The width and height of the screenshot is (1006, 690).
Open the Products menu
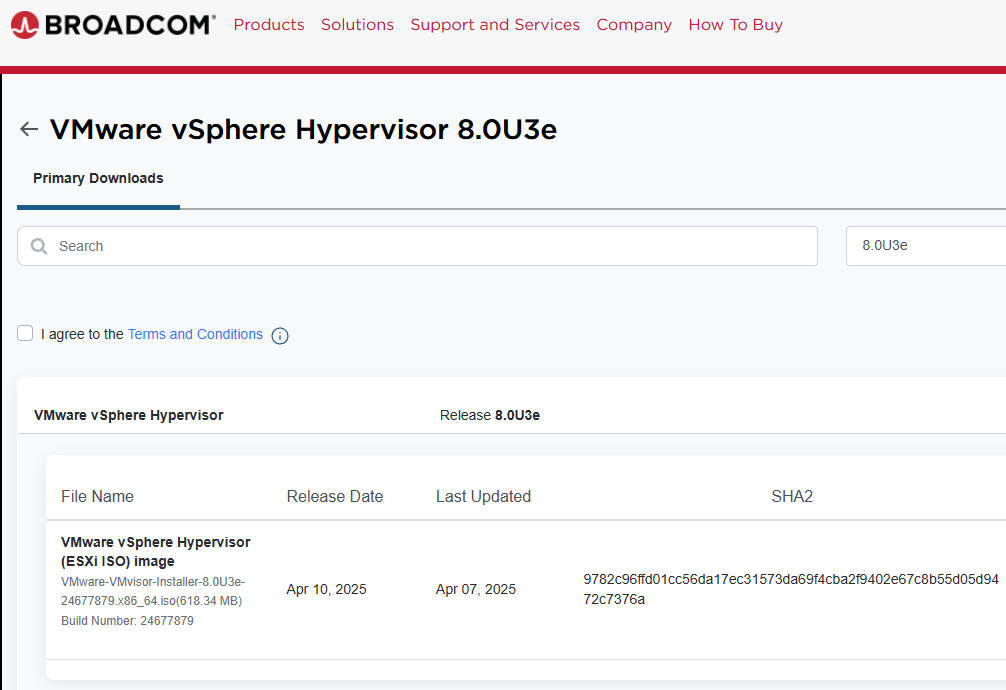point(268,24)
